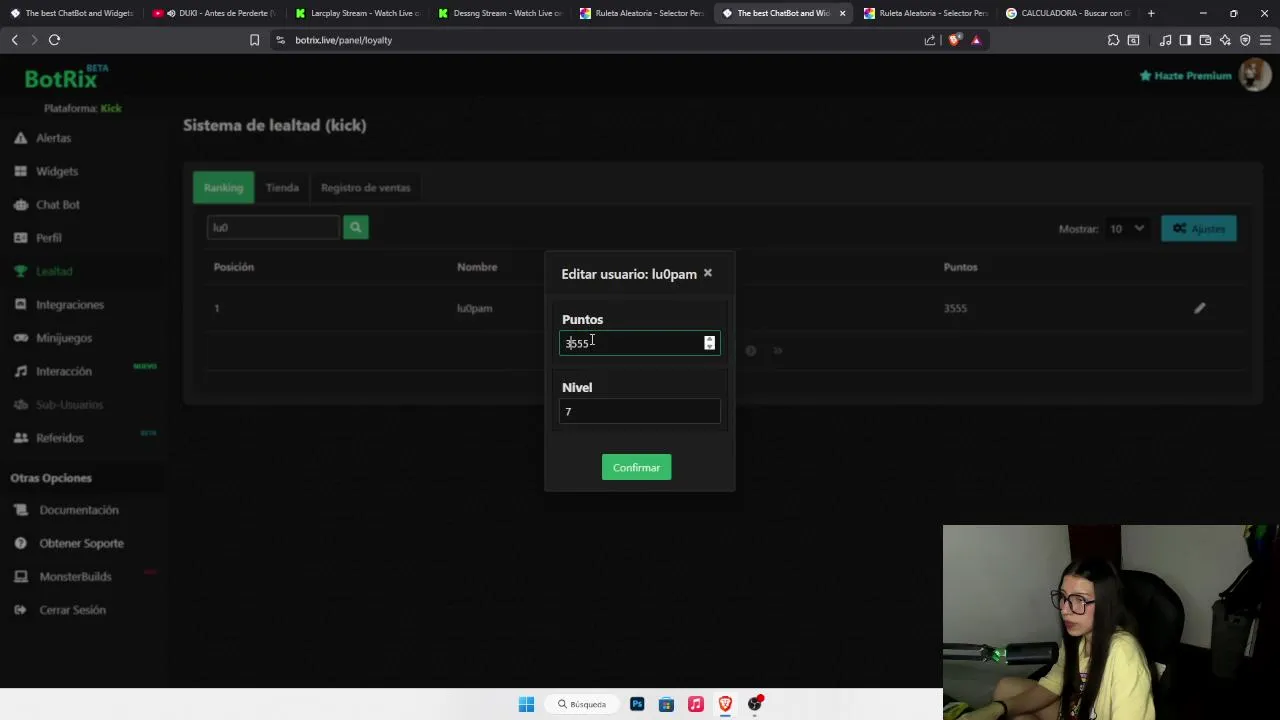The height and width of the screenshot is (720, 1280).
Task: Open the Leo AI sparkle icon
Action: point(1225,40)
